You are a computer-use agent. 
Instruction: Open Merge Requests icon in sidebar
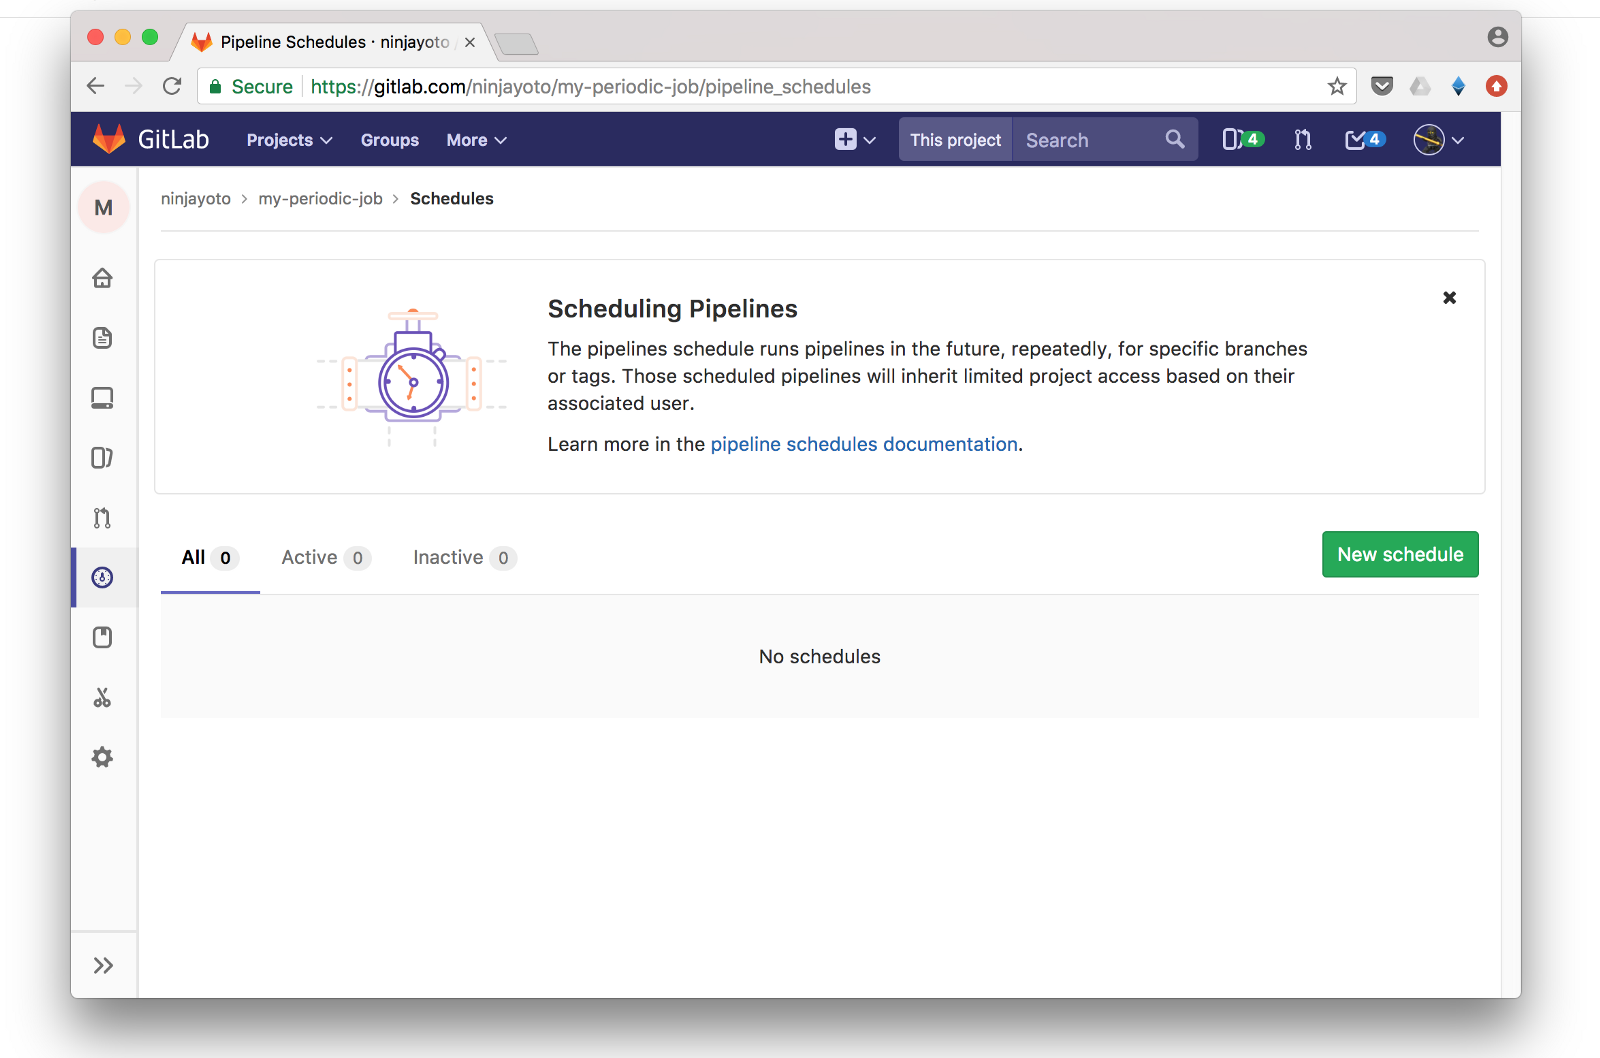(x=102, y=518)
